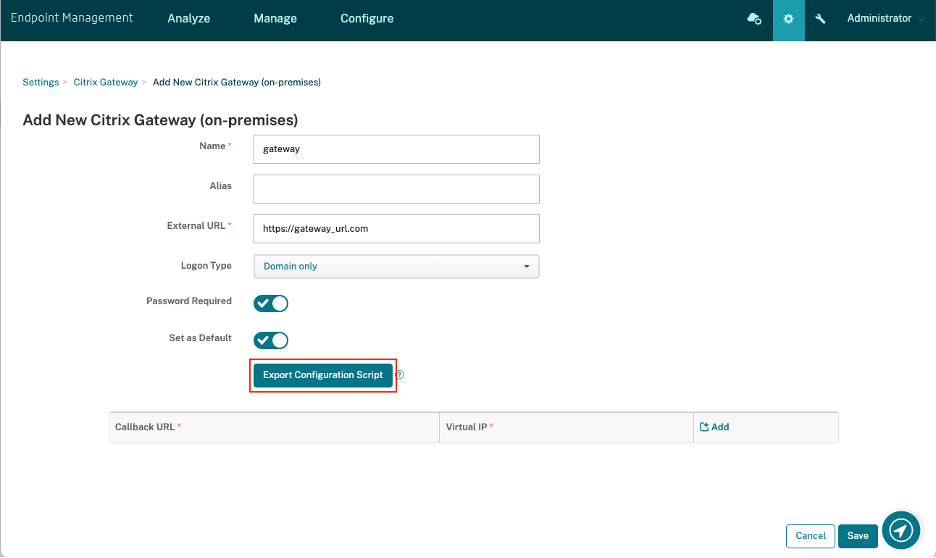Click the help icon beside Export Configuration Script

pos(399,375)
